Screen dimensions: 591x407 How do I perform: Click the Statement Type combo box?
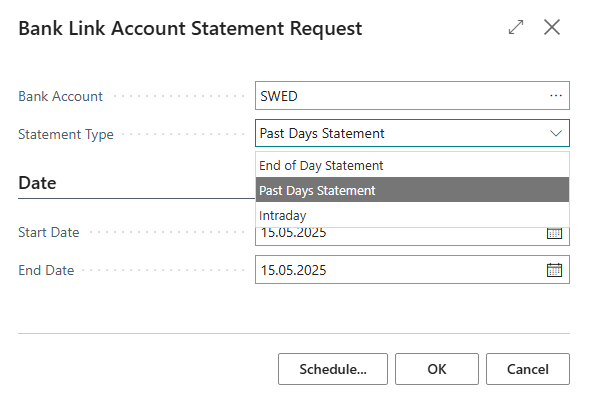412,133
